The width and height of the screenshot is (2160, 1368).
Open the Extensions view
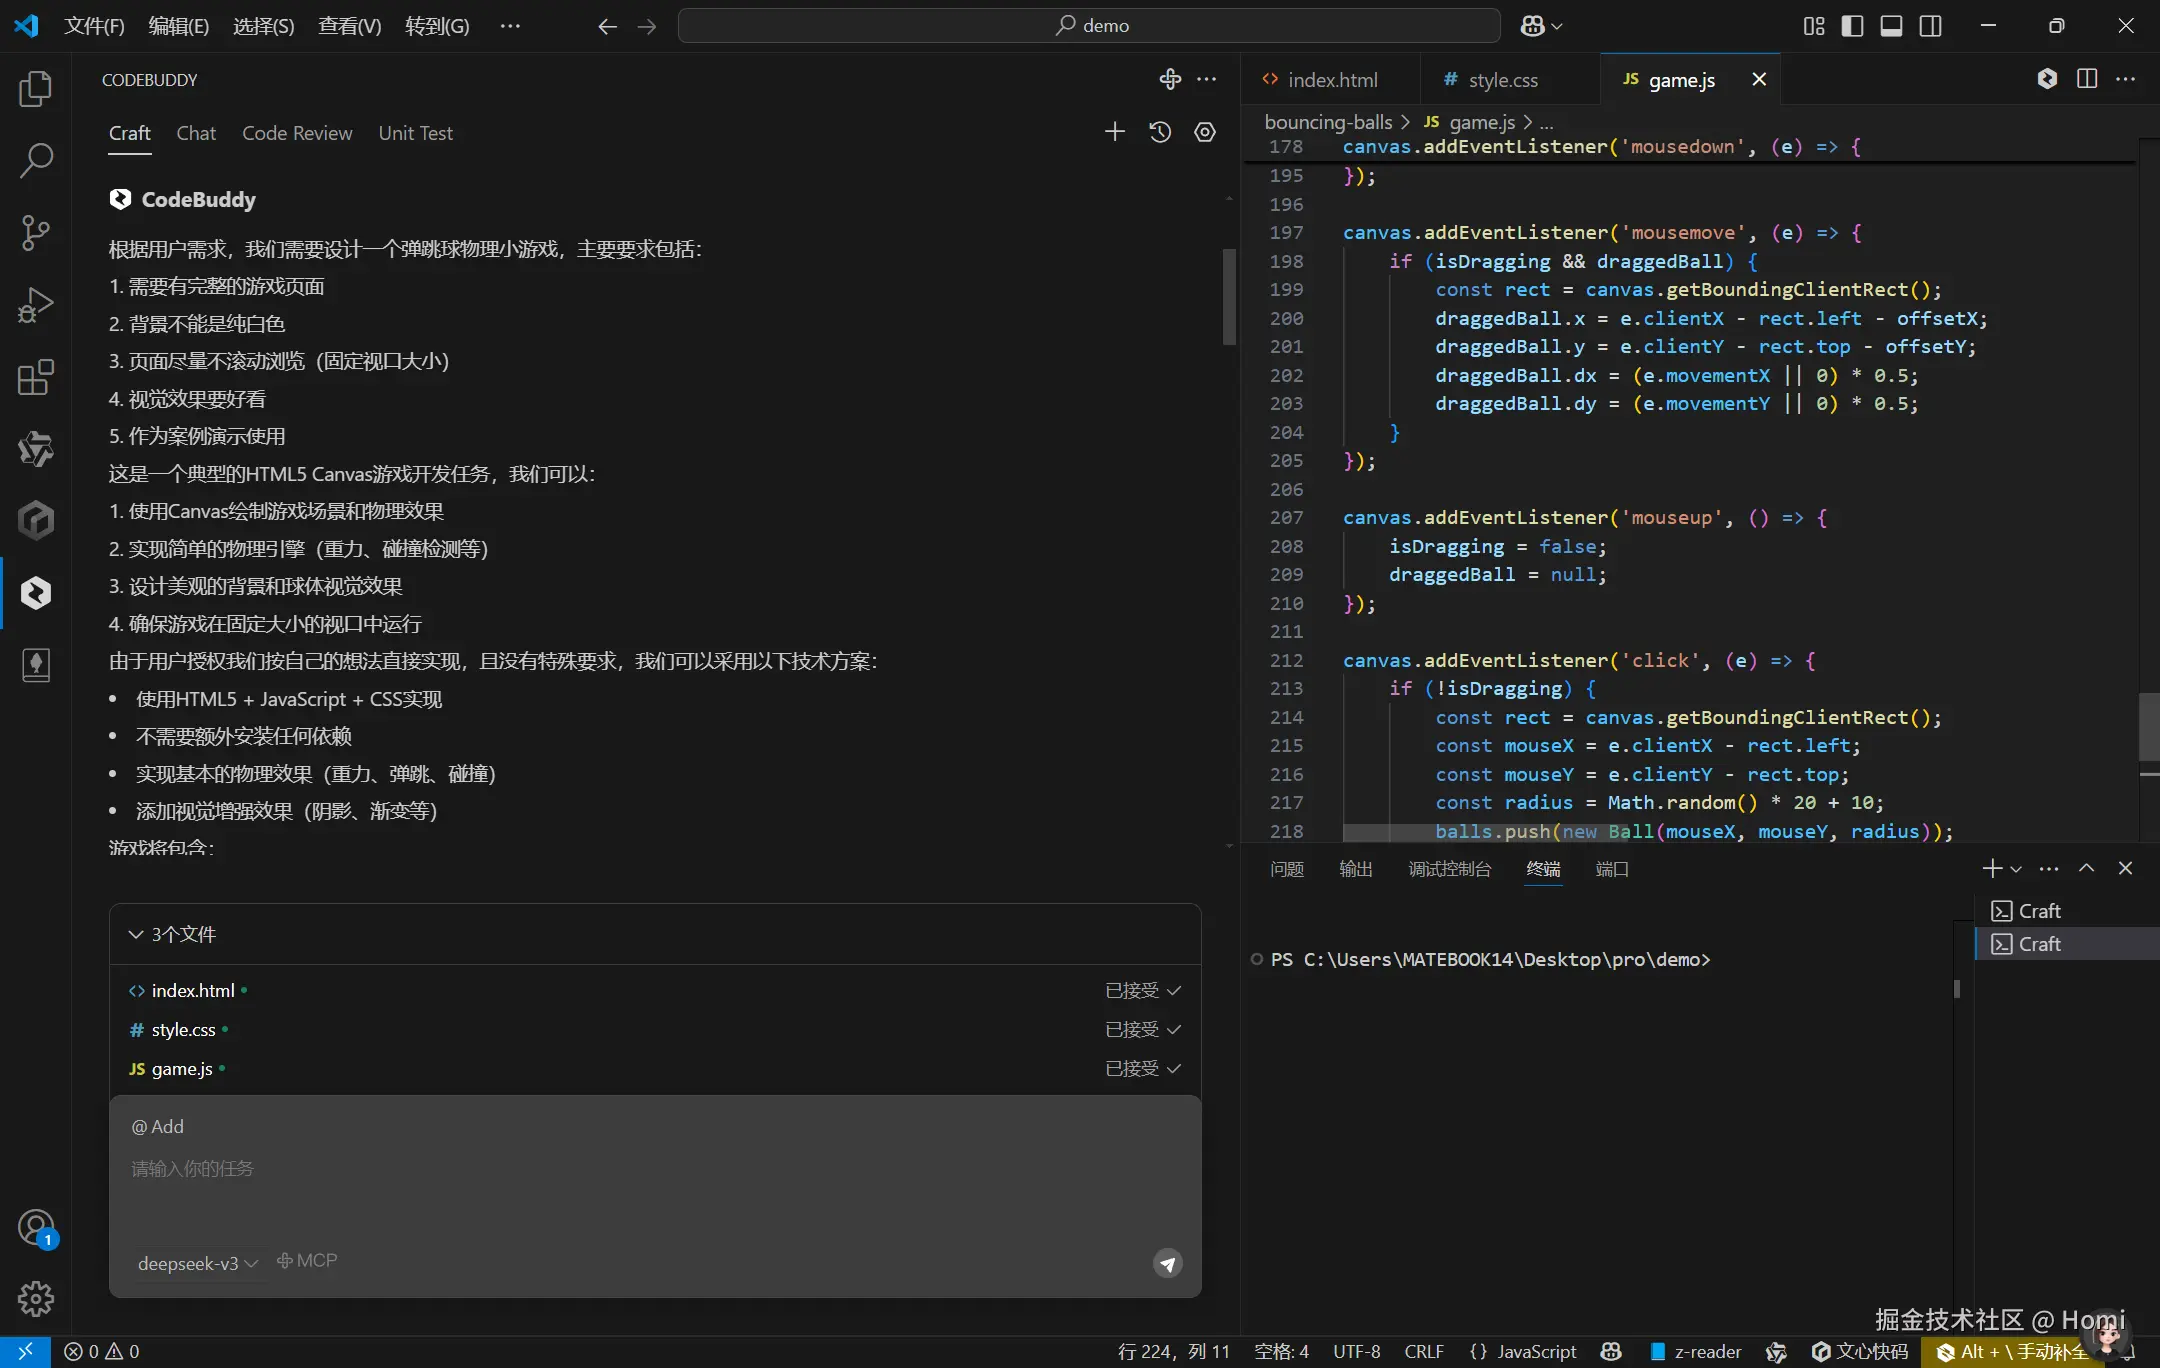click(36, 377)
